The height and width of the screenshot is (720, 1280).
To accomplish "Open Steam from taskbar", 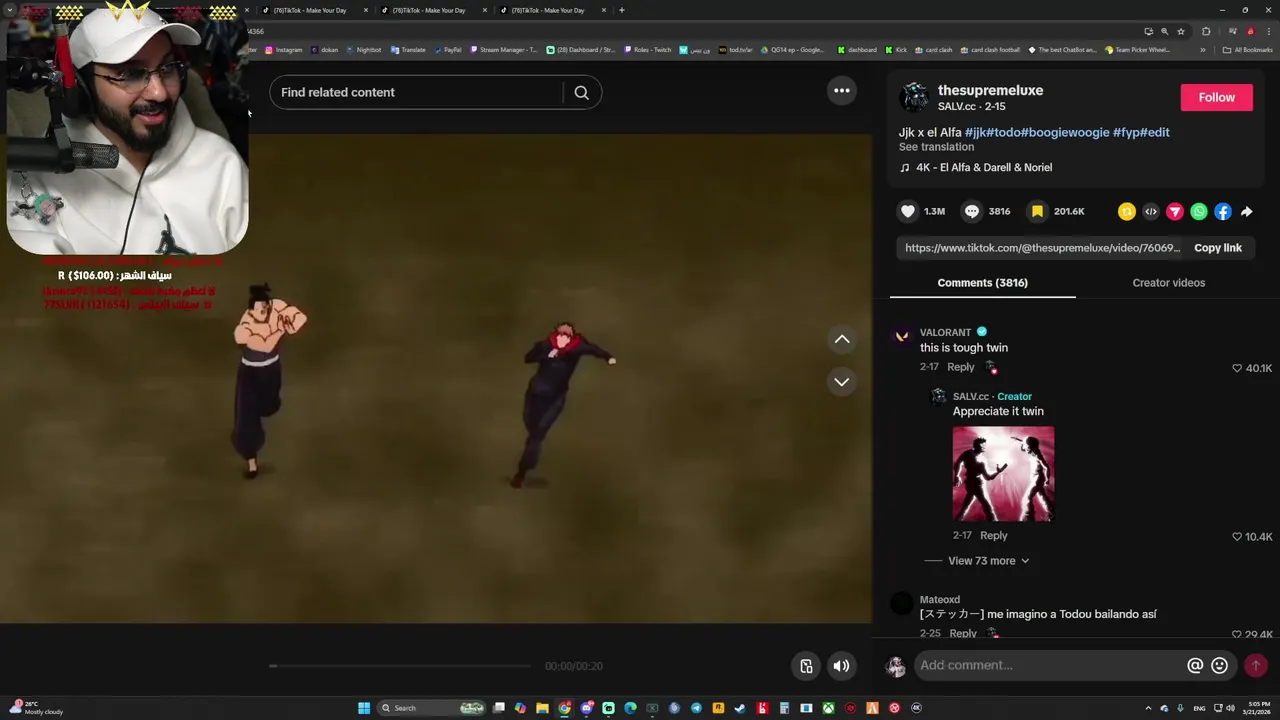I will [x=740, y=708].
